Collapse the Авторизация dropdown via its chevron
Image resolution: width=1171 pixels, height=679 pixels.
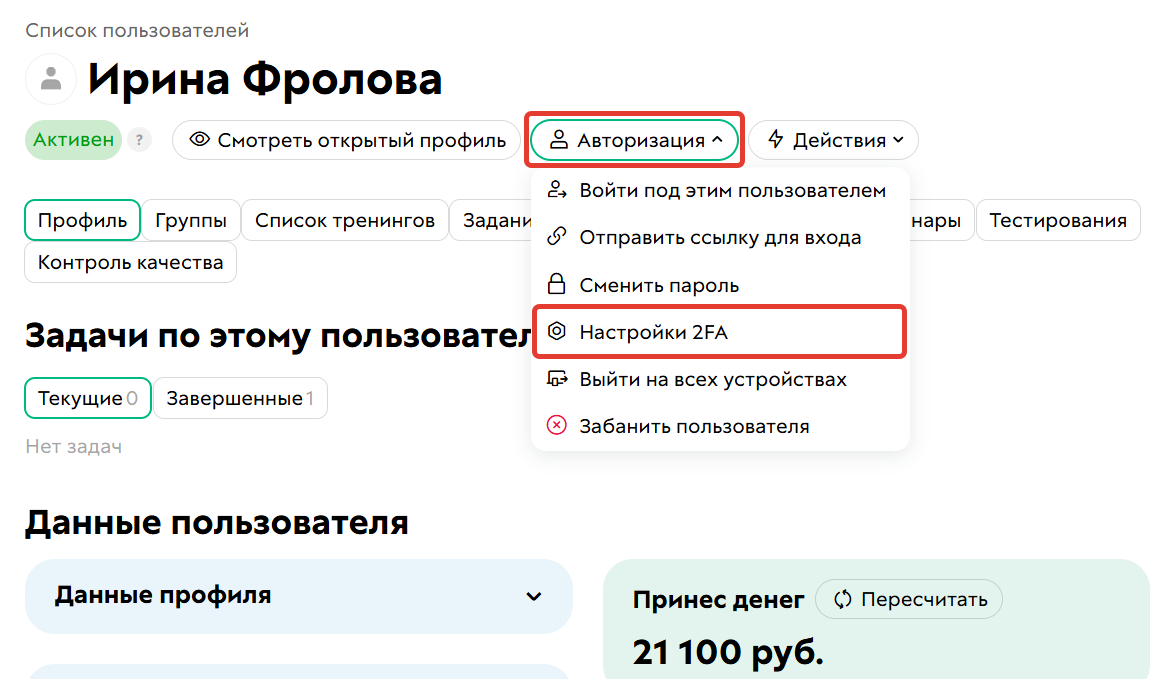tap(716, 139)
